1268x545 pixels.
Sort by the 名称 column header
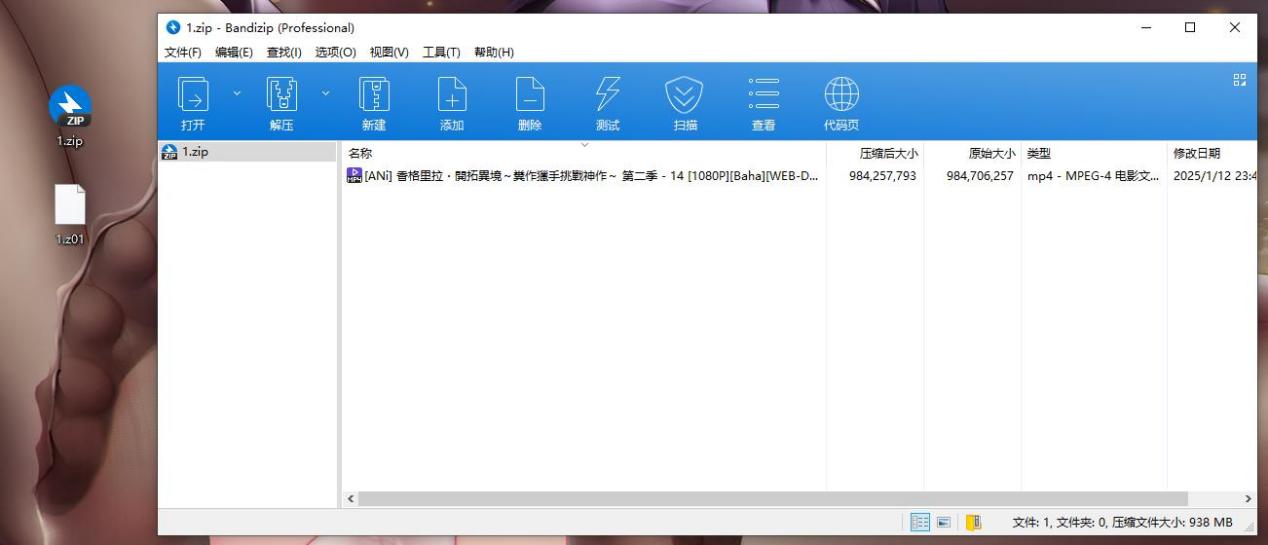(584, 153)
